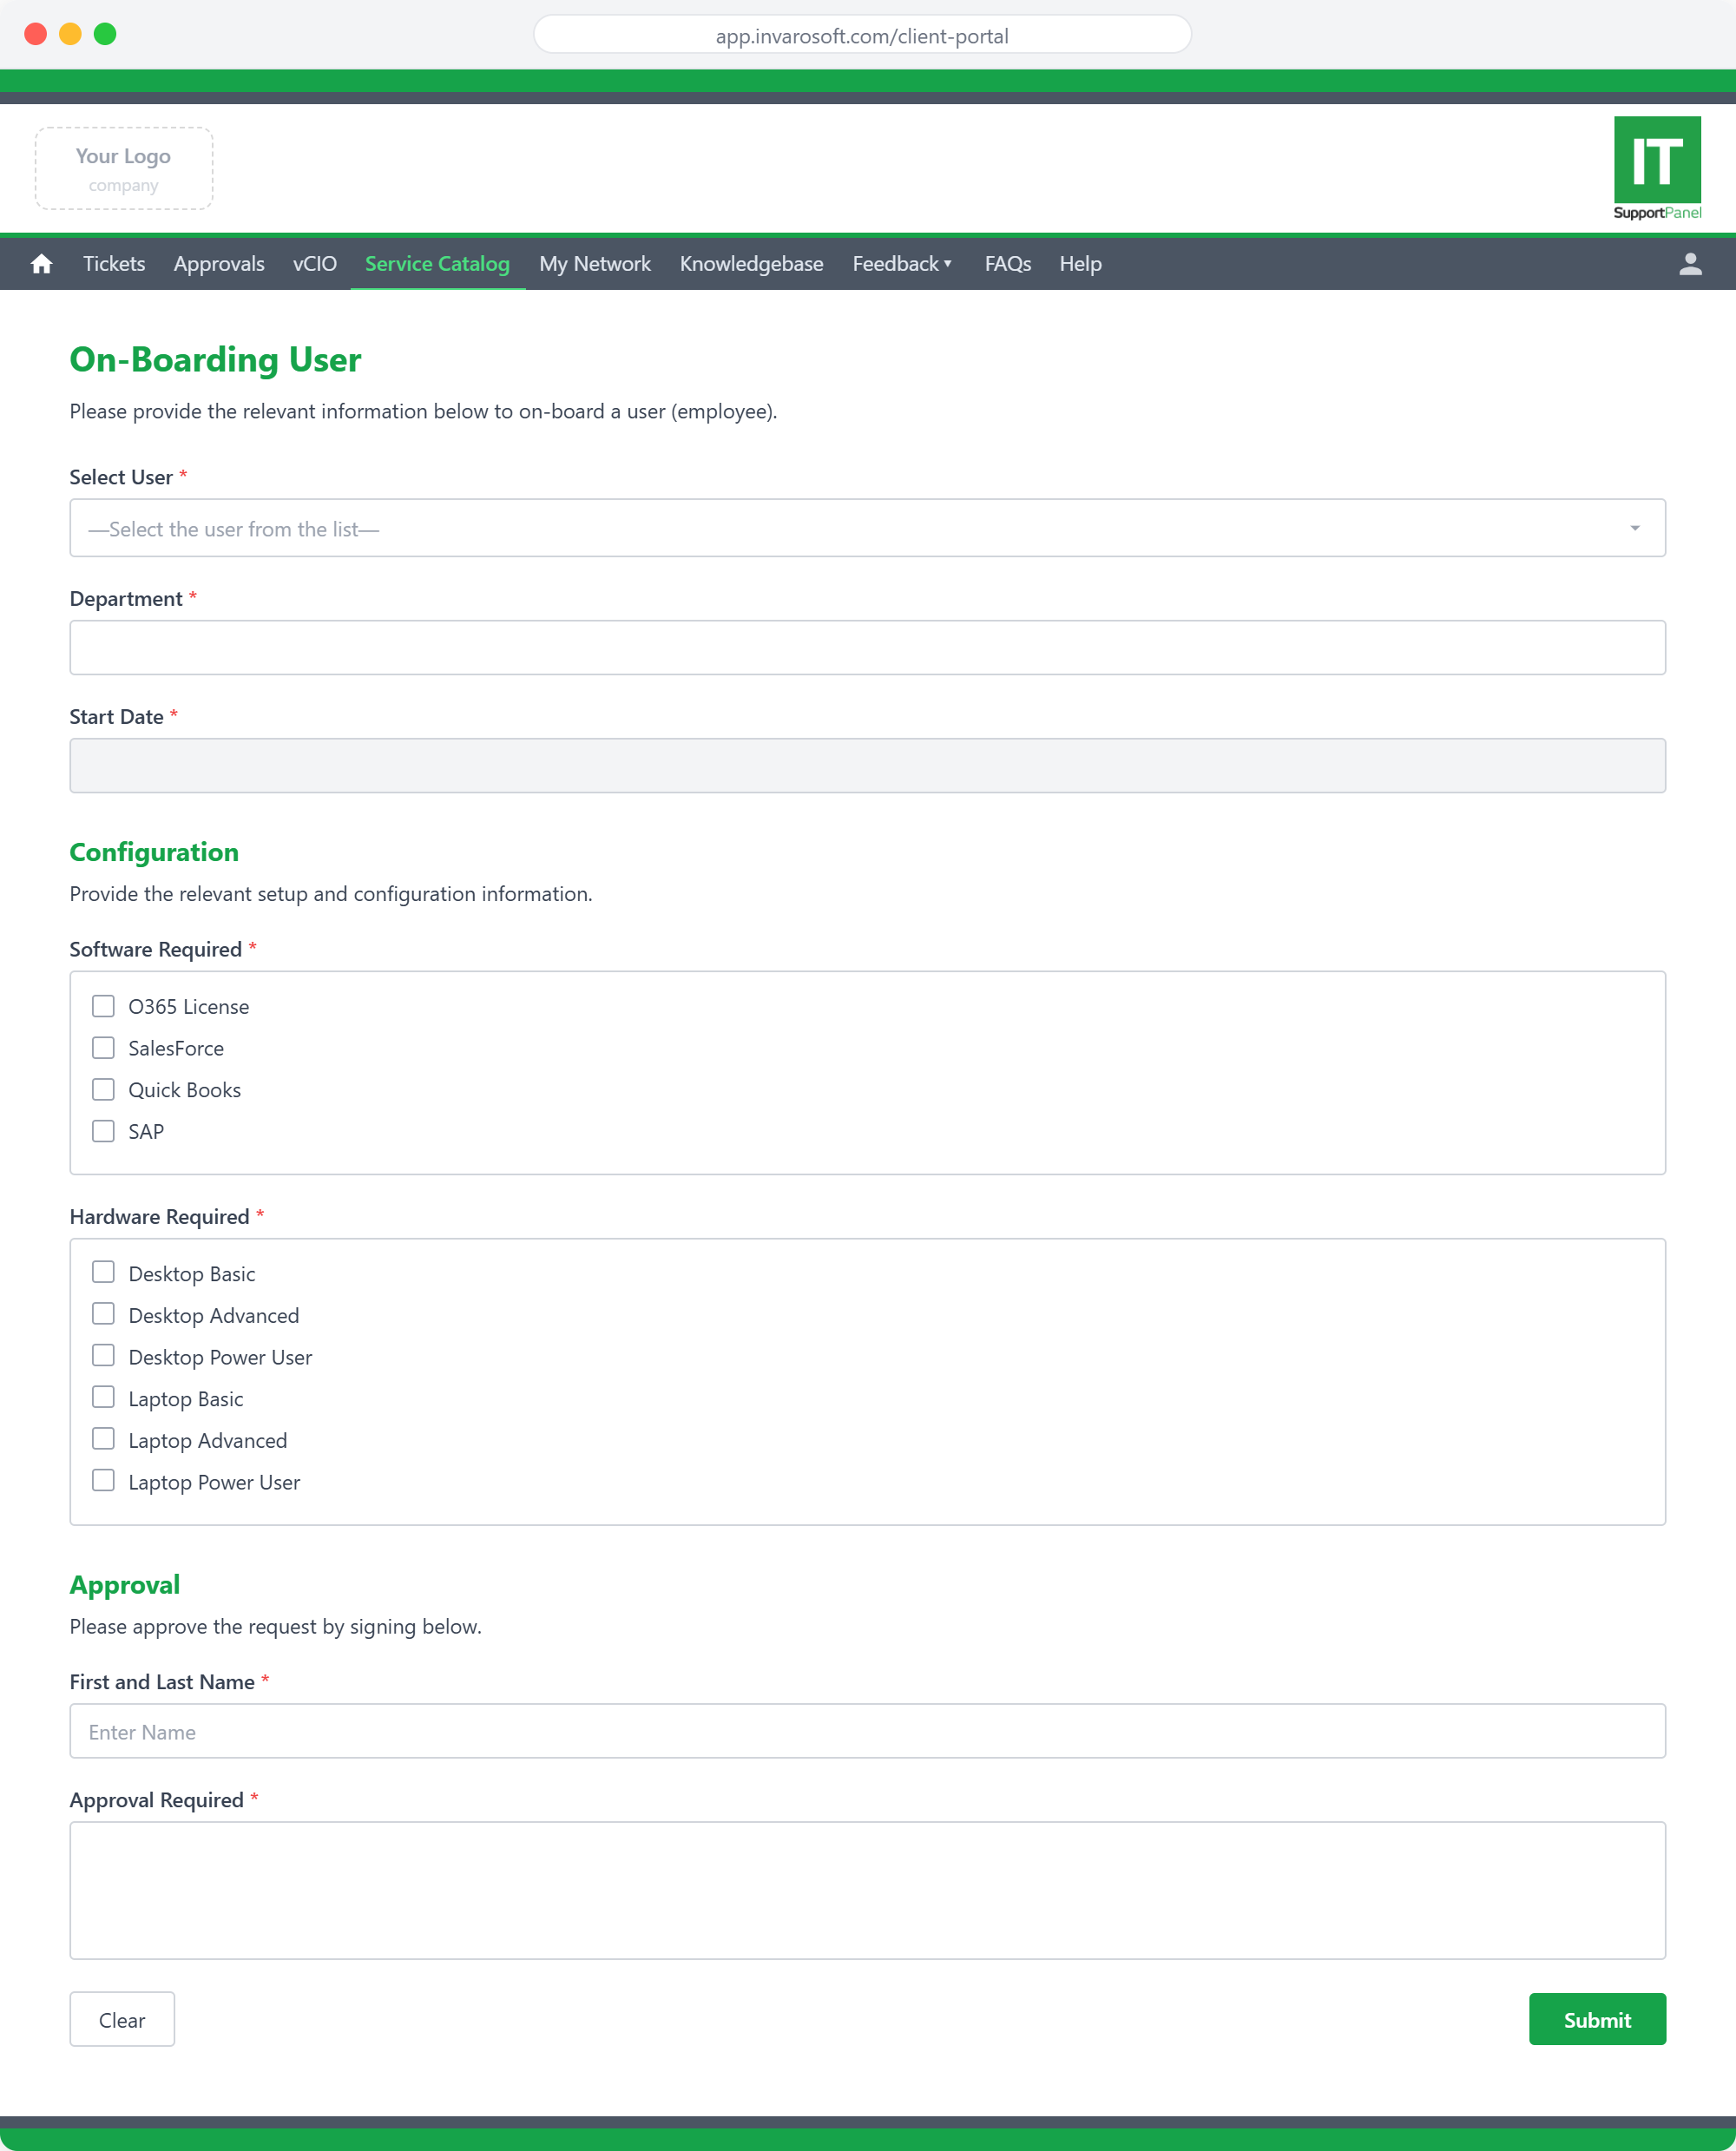Select Desktop Power User checkbox
Viewport: 1736px width, 2151px height.
pyautogui.click(x=103, y=1356)
